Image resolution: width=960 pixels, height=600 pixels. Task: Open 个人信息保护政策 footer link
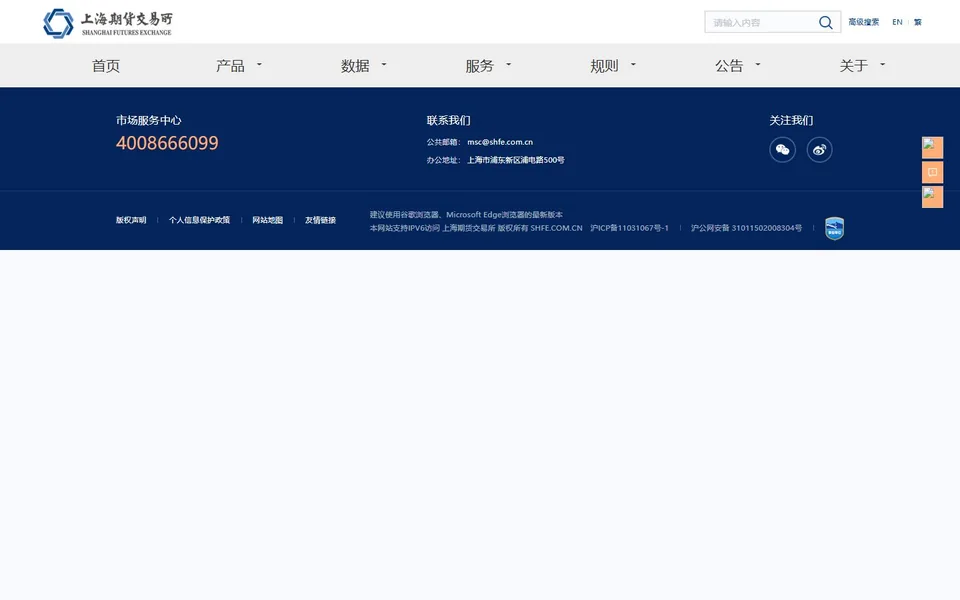coord(200,220)
